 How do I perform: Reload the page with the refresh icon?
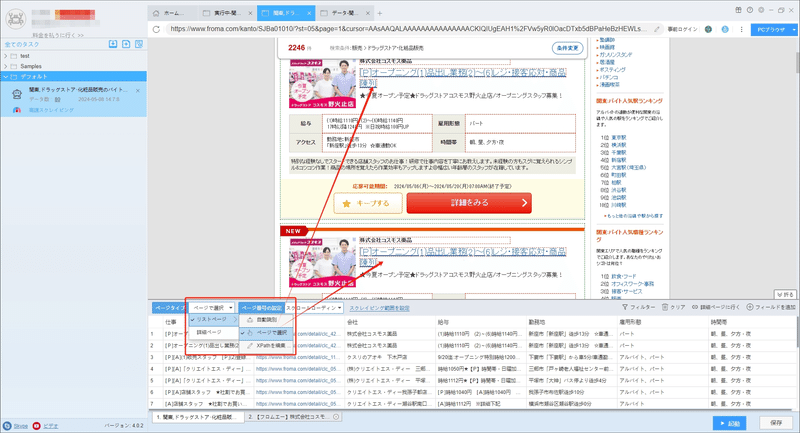156,29
